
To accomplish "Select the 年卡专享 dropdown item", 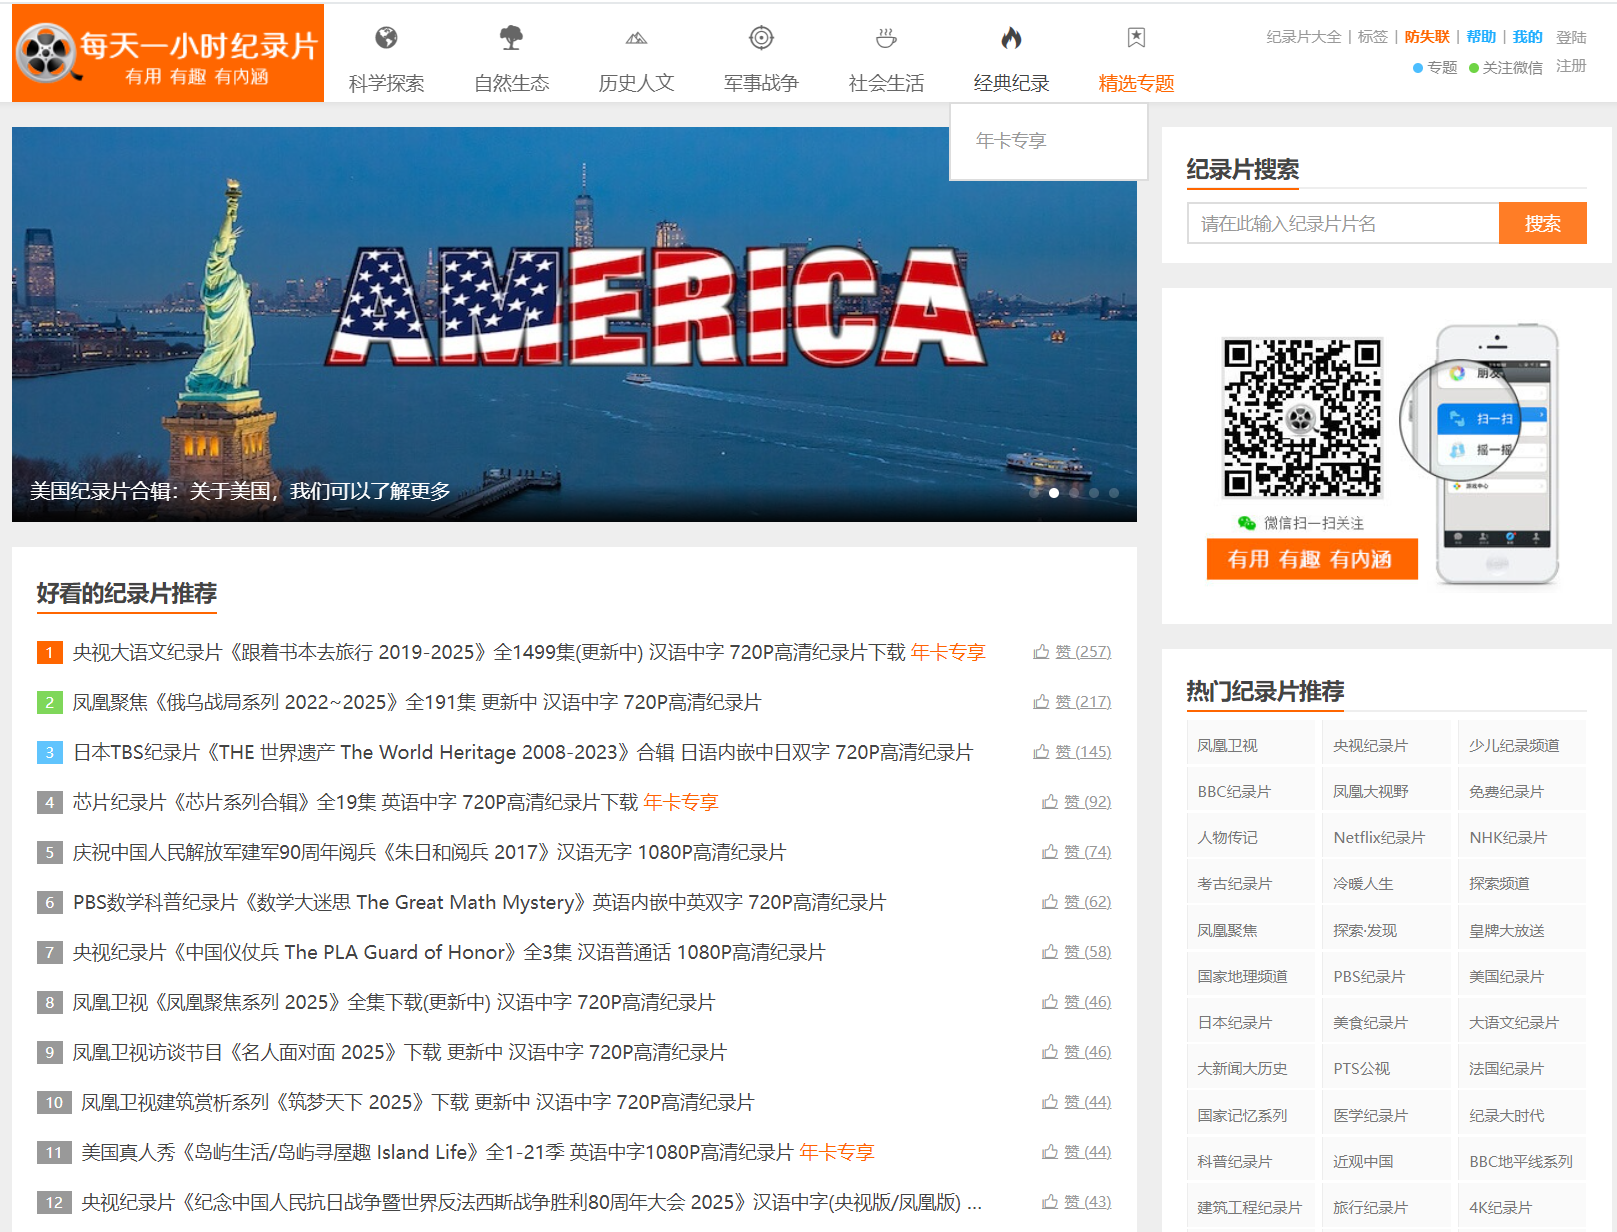I will (1011, 141).
